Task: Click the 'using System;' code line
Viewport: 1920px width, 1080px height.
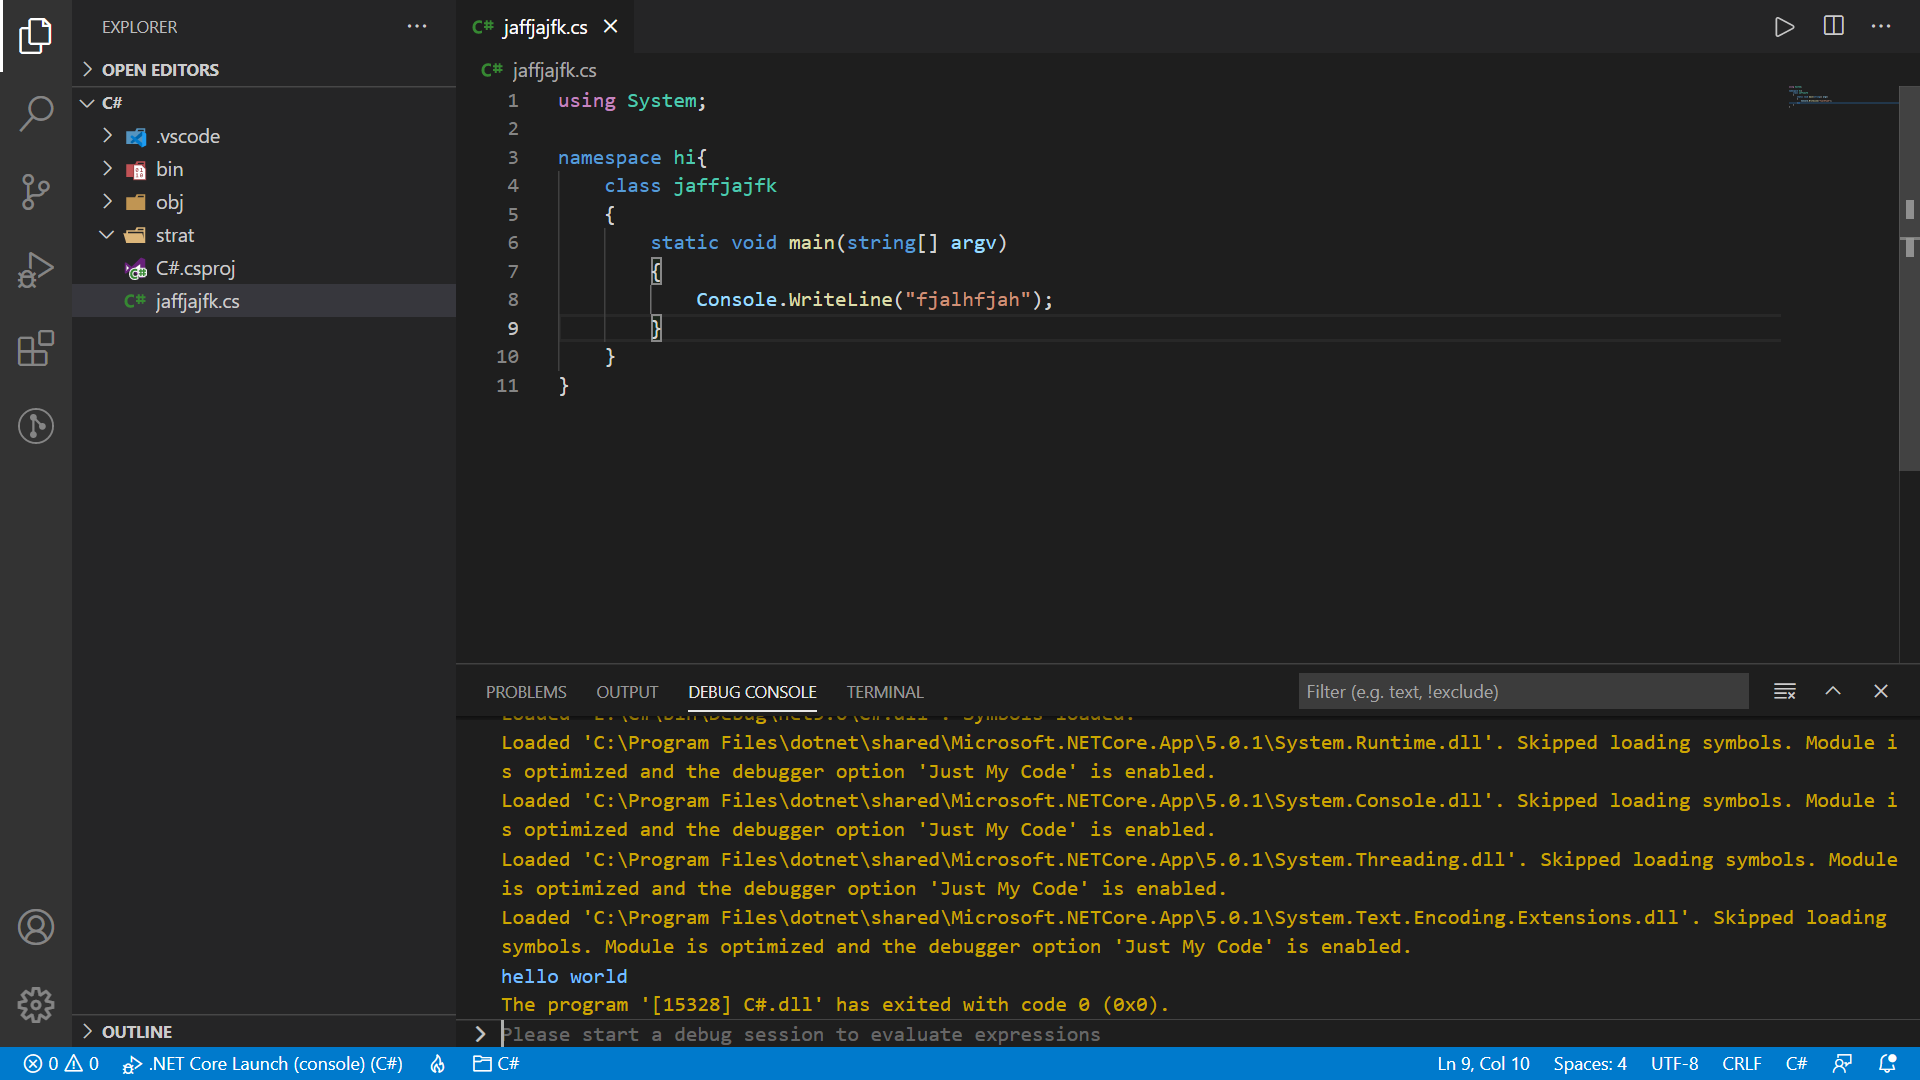Action: click(x=632, y=101)
